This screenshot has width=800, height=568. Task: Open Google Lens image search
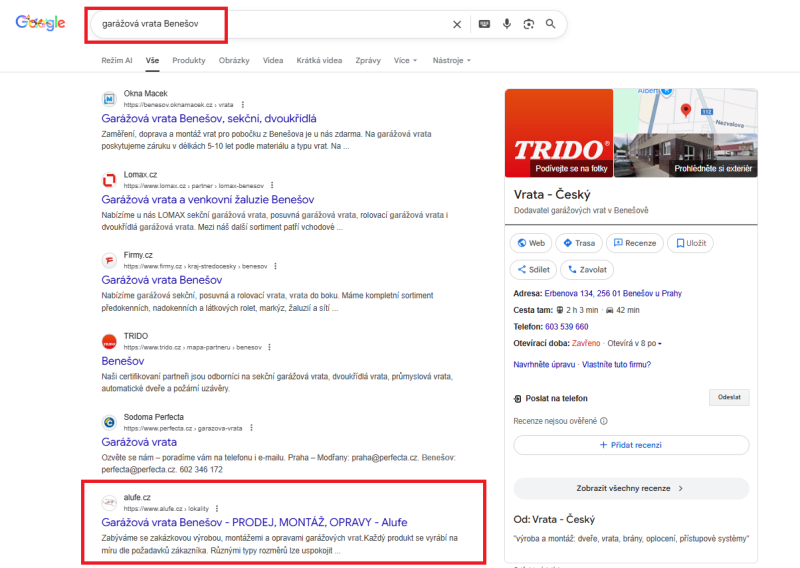coord(528,24)
